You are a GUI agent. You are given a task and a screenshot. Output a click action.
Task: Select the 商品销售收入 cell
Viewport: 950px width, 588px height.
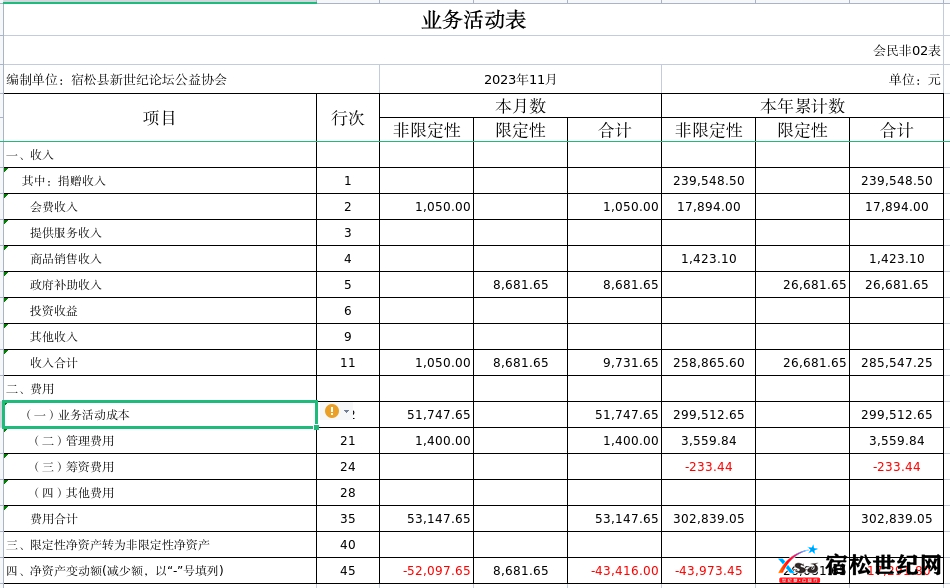[160, 259]
